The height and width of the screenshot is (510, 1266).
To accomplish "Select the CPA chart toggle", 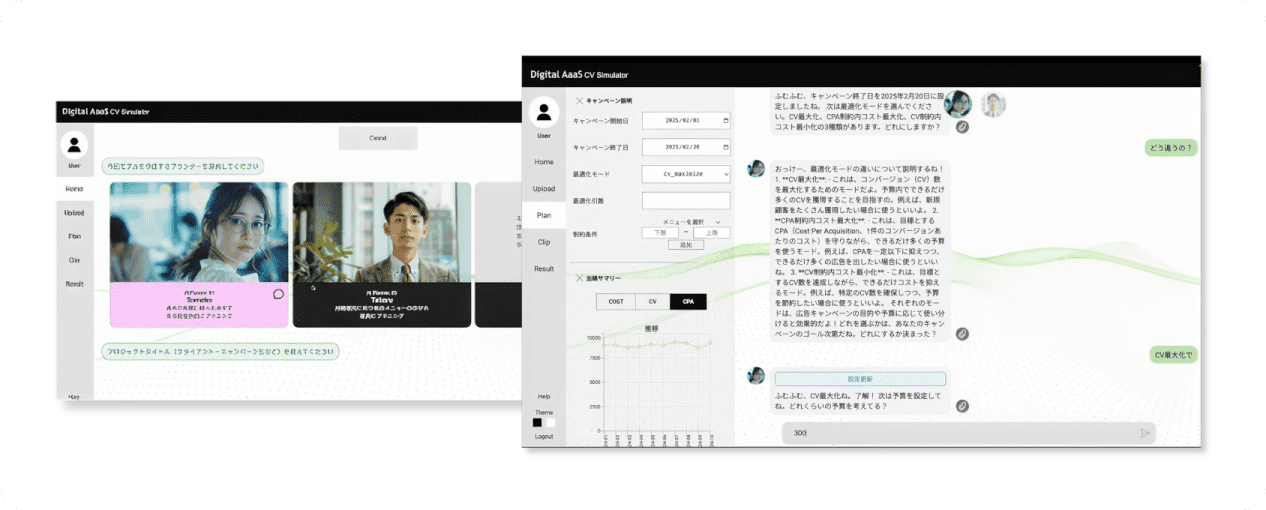I will [x=688, y=301].
